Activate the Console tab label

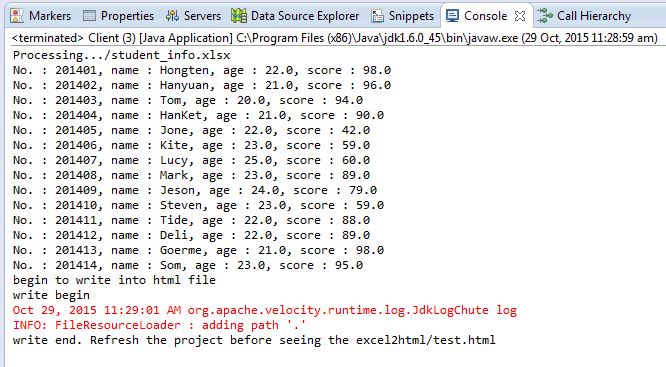click(485, 16)
